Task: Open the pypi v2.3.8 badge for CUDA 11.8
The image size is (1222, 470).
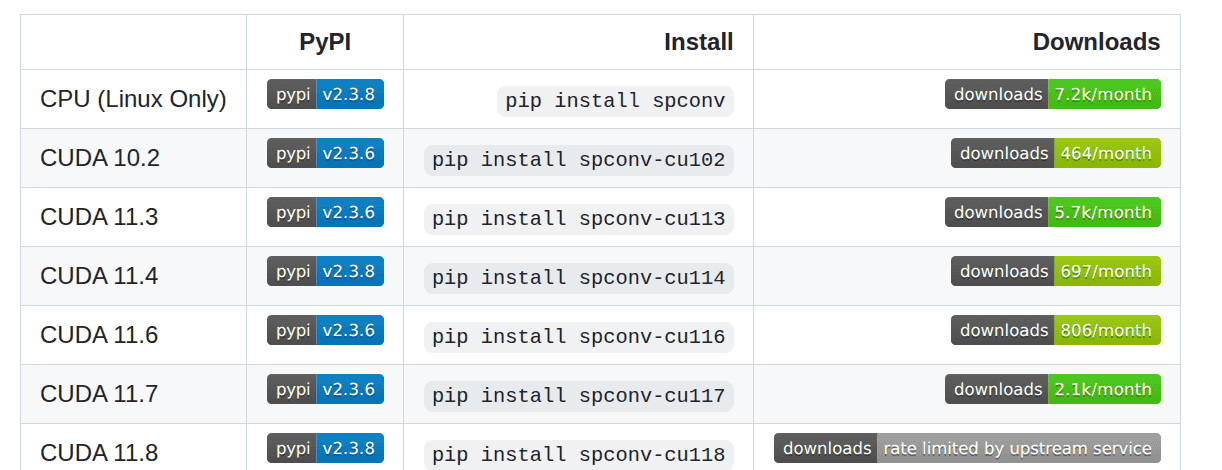Action: point(325,448)
